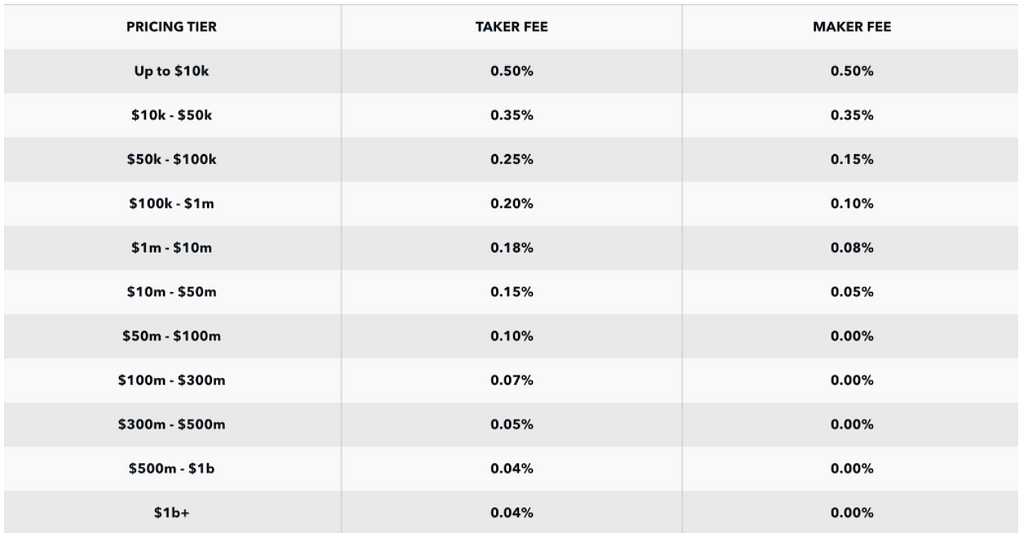Click the 0.25% taker fee value

tap(511, 159)
